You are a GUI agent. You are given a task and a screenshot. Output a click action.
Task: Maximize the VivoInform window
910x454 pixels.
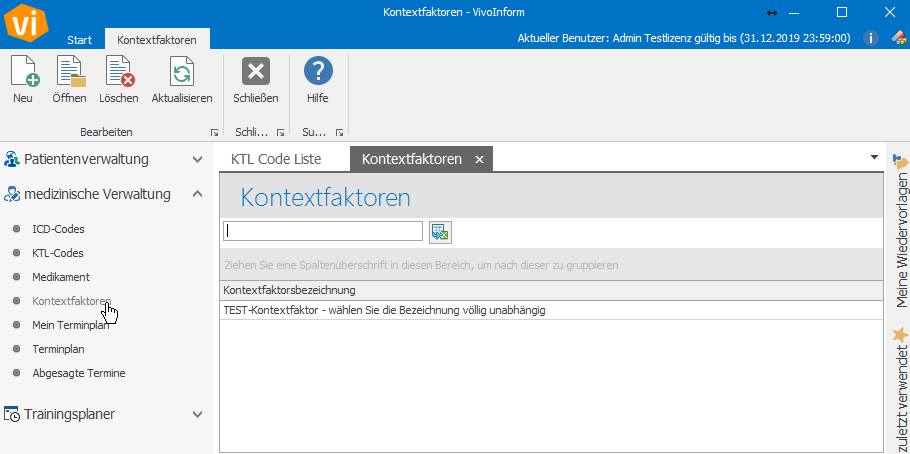coord(842,12)
